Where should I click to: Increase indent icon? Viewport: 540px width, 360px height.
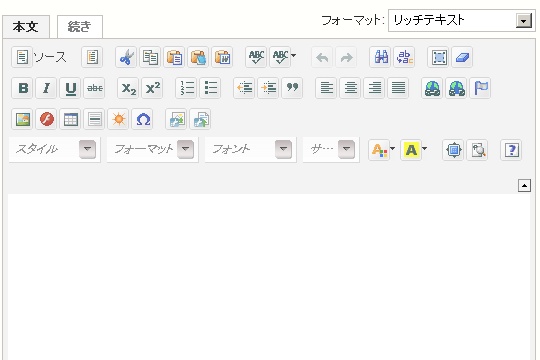pyautogui.click(x=268, y=88)
